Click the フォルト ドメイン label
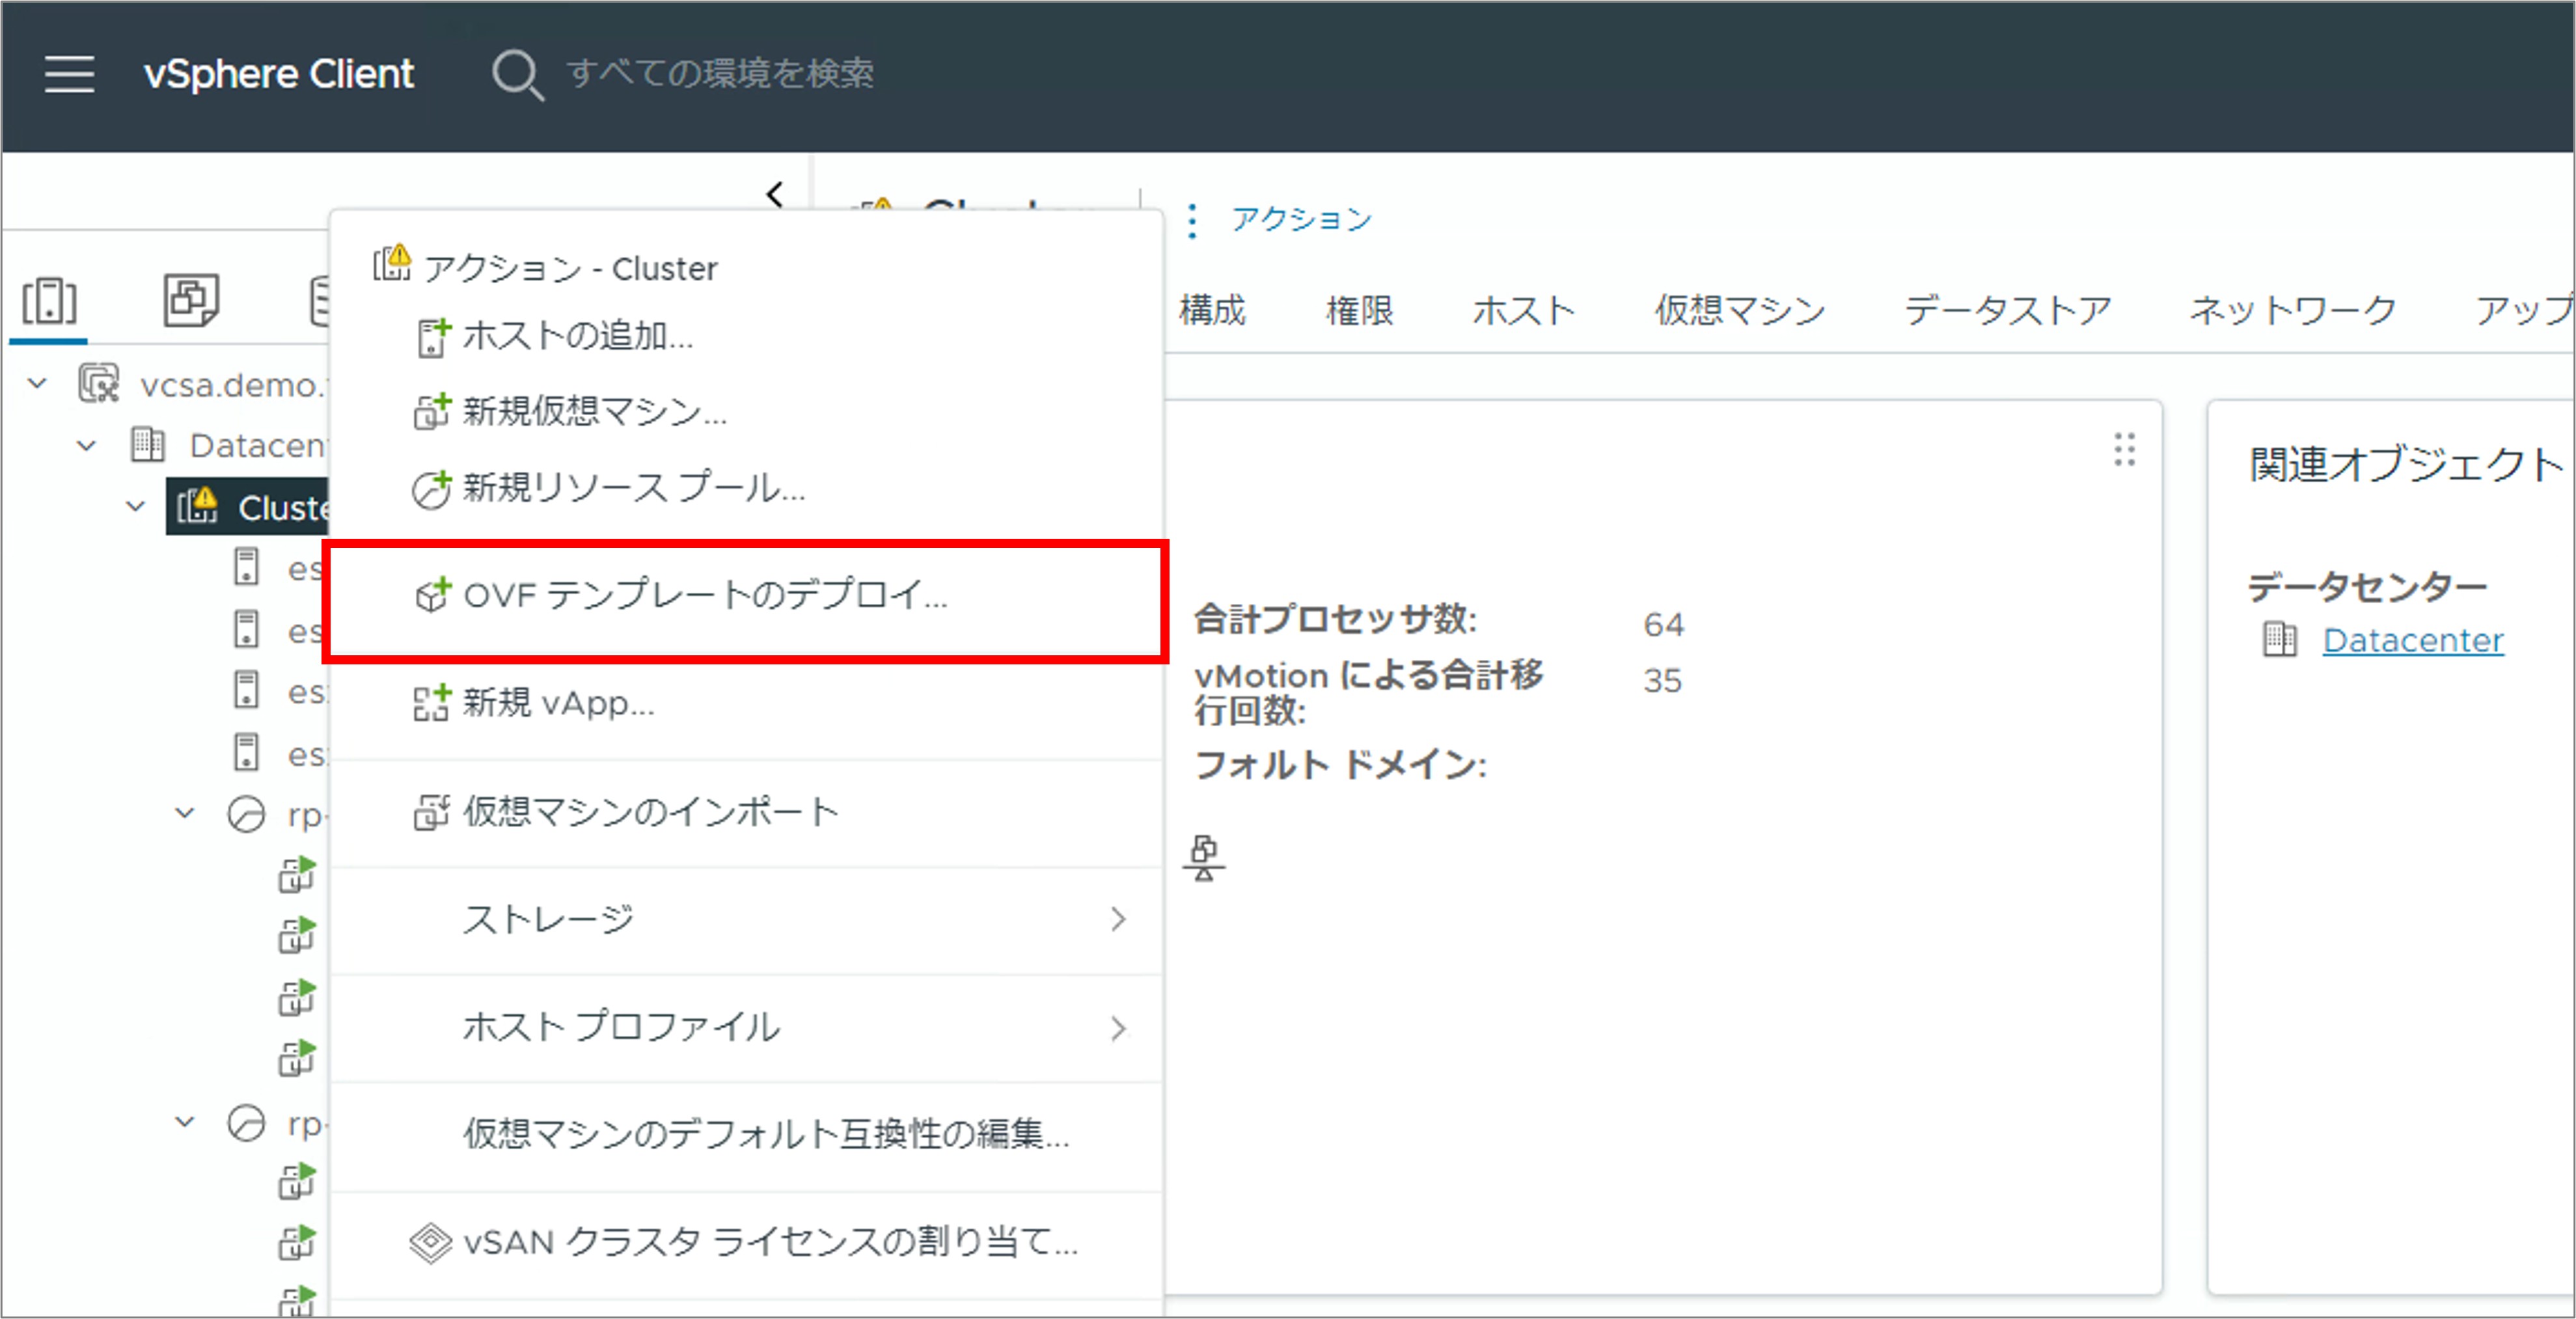The width and height of the screenshot is (2576, 1319). click(1341, 765)
